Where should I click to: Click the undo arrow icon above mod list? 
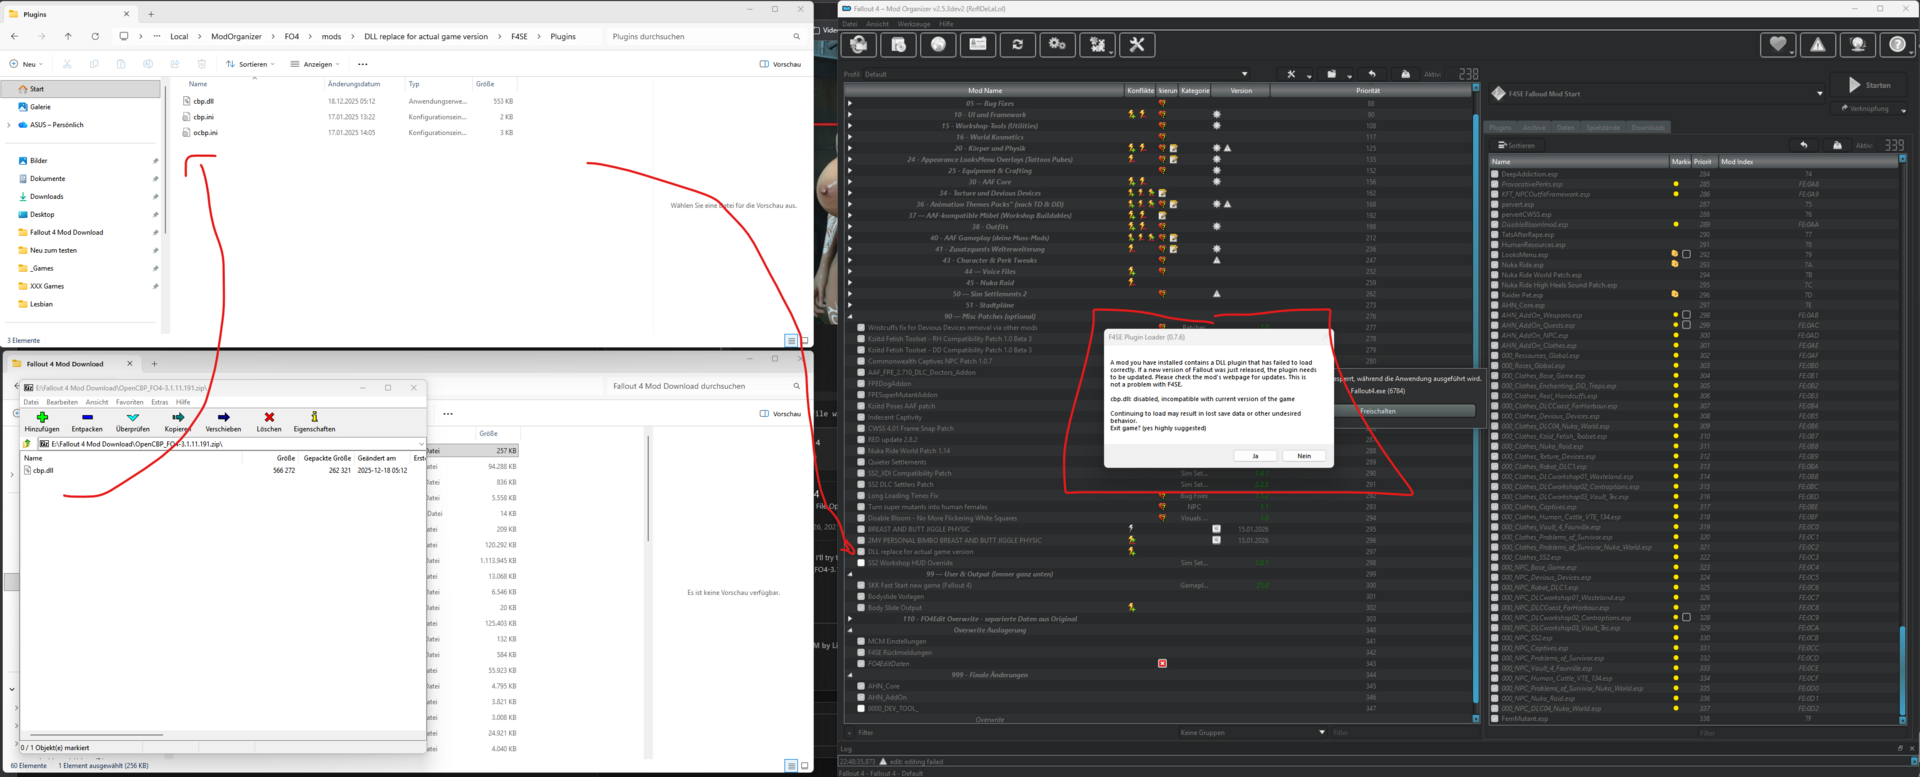[1372, 74]
